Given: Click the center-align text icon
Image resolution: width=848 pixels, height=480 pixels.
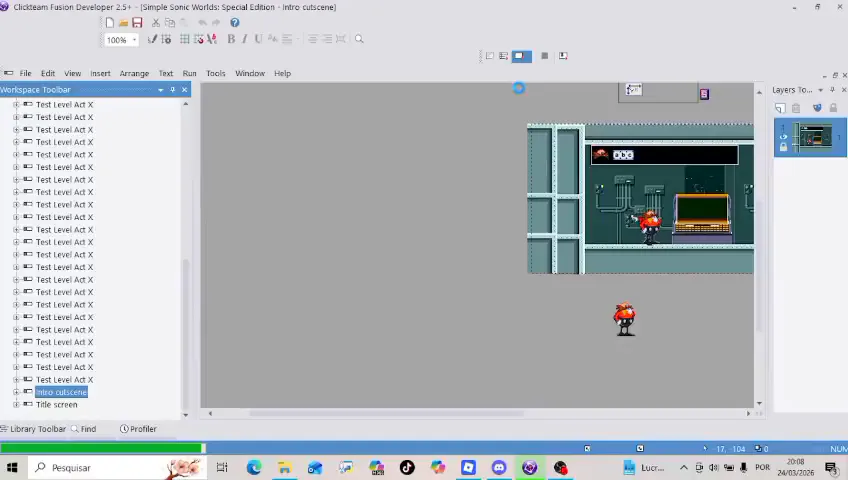Looking at the screenshot, I should click(x=313, y=39).
